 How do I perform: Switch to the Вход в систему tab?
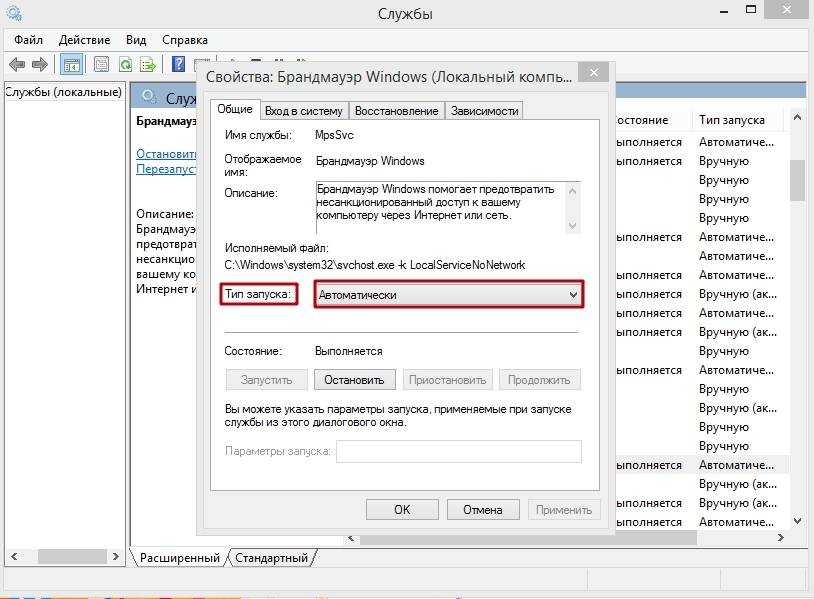(x=303, y=111)
